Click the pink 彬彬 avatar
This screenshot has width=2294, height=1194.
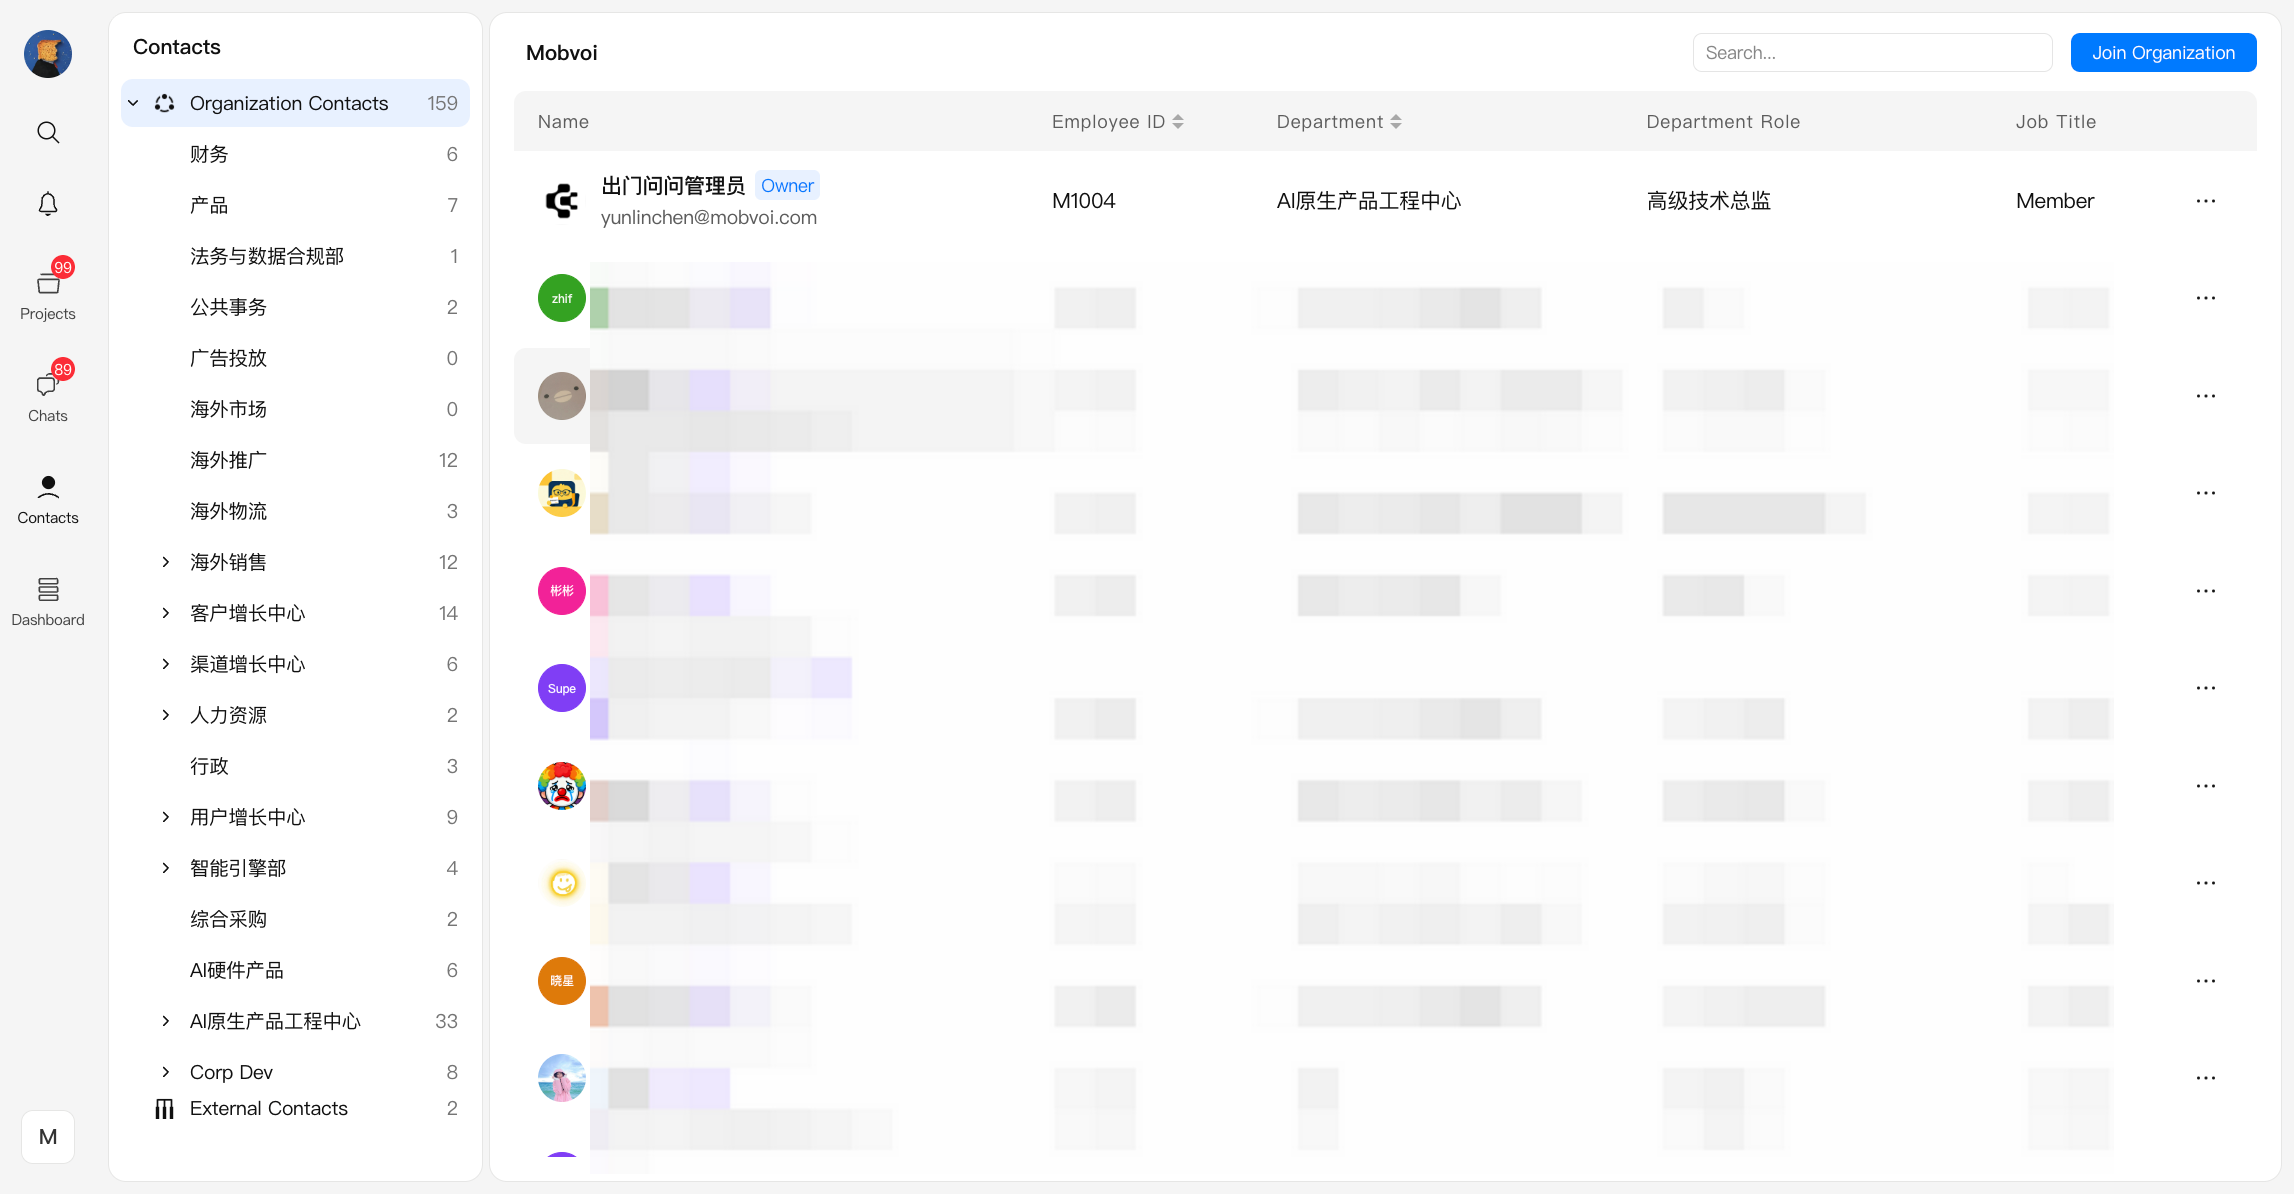562,591
